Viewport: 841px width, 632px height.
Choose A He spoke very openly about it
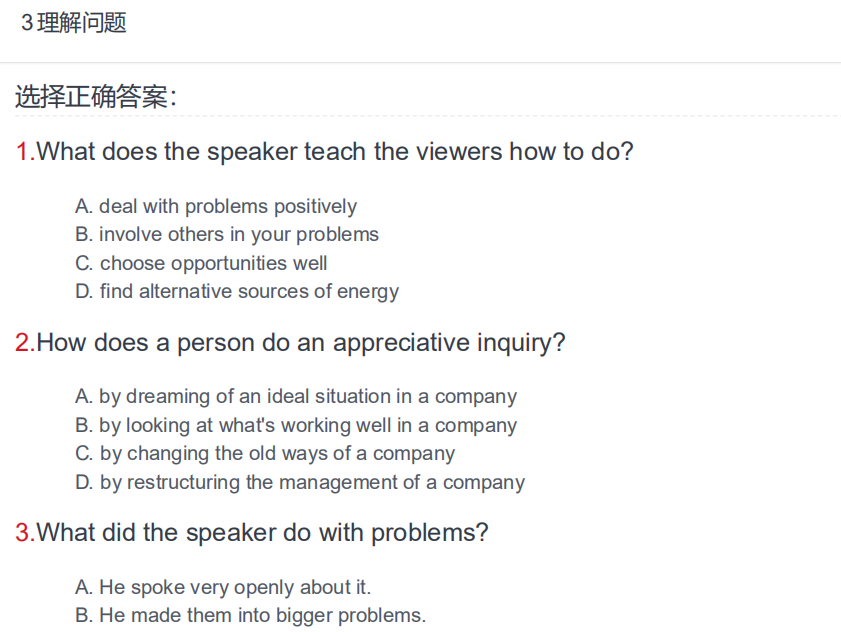(223, 587)
